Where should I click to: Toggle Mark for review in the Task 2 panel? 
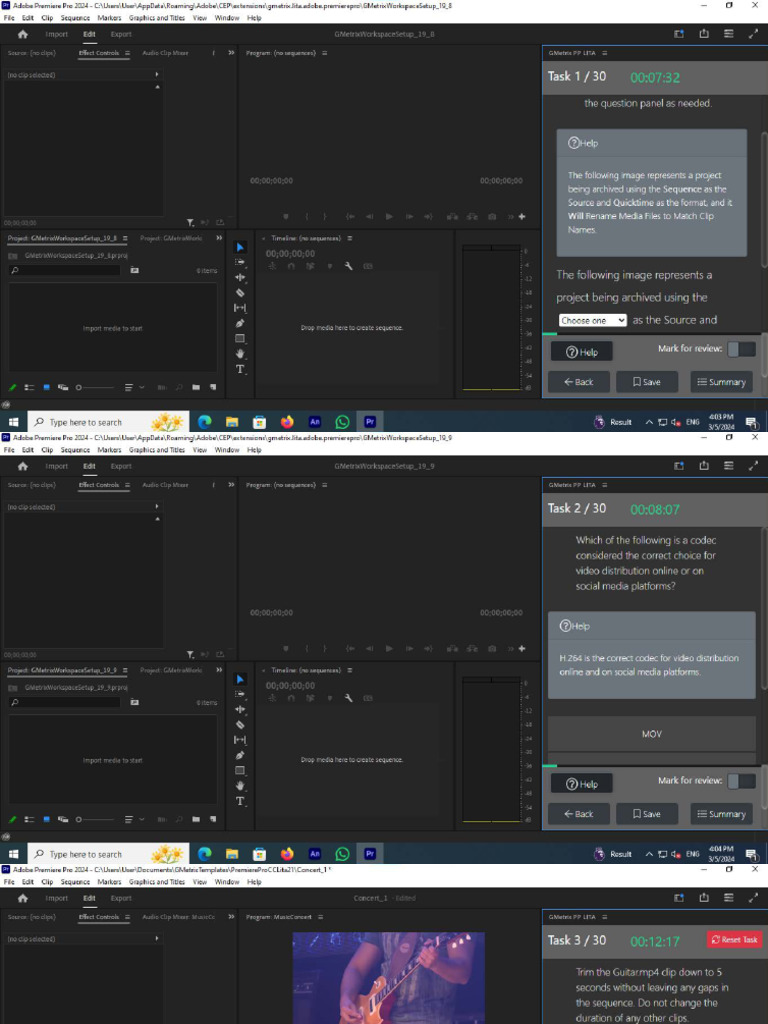pos(741,780)
